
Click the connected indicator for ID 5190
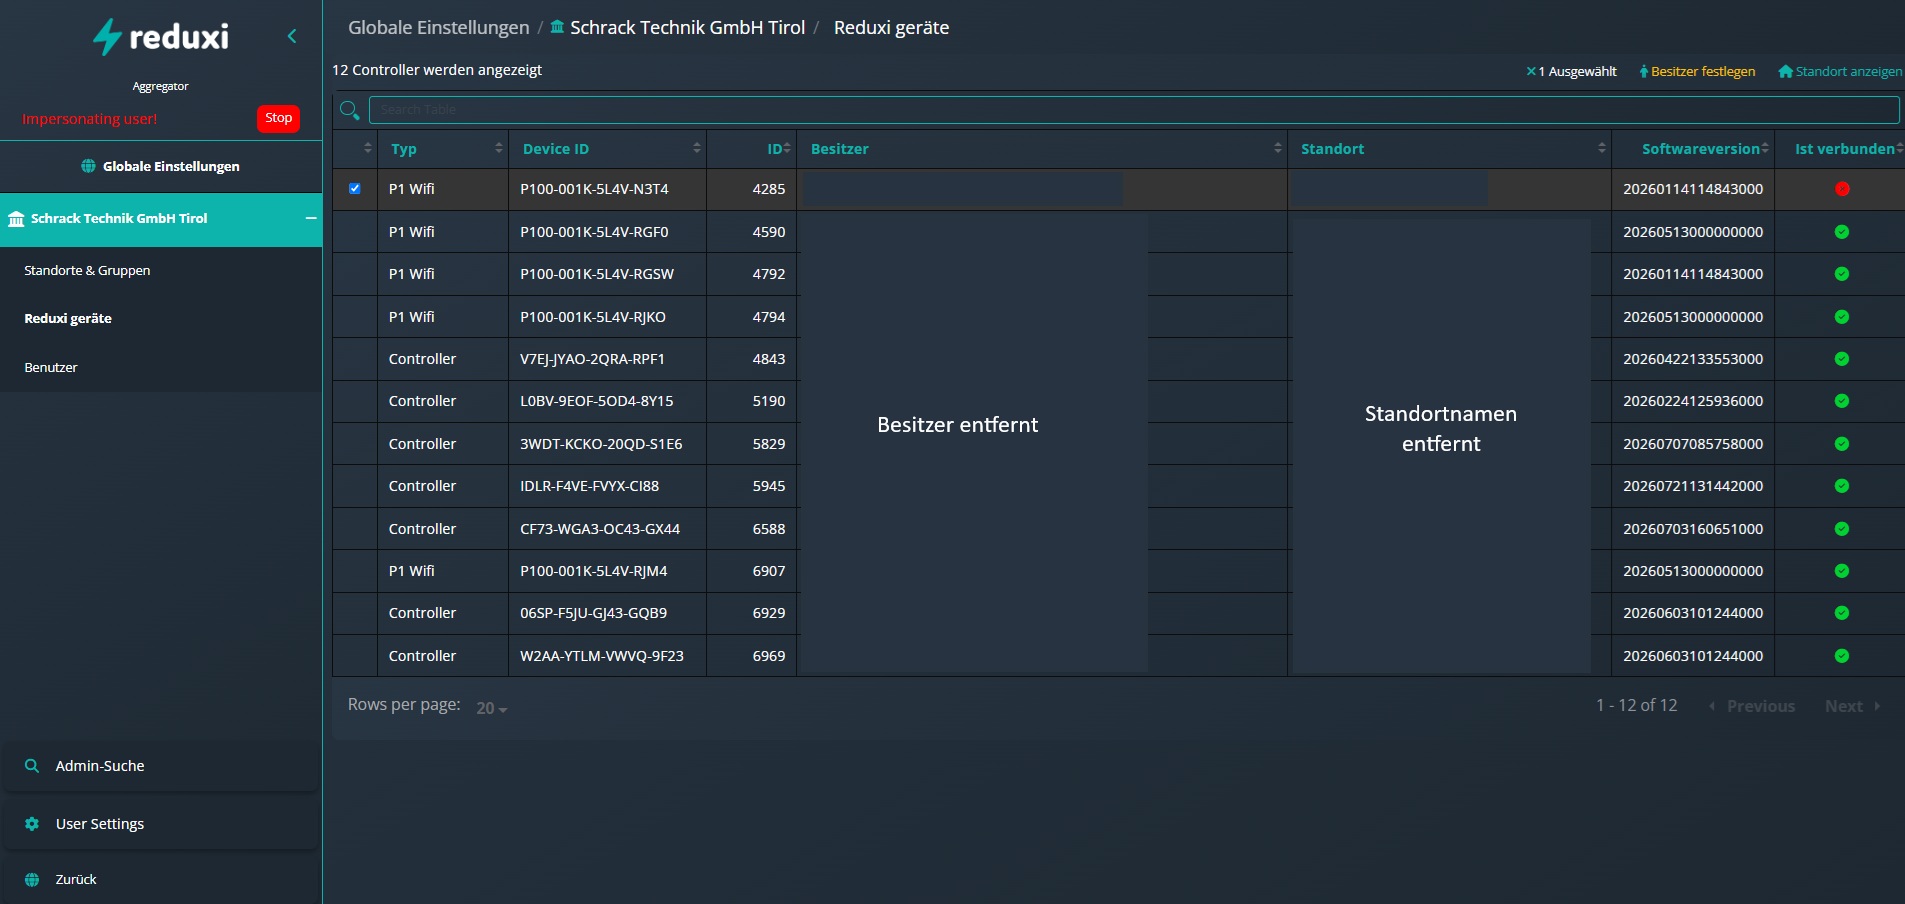point(1842,401)
